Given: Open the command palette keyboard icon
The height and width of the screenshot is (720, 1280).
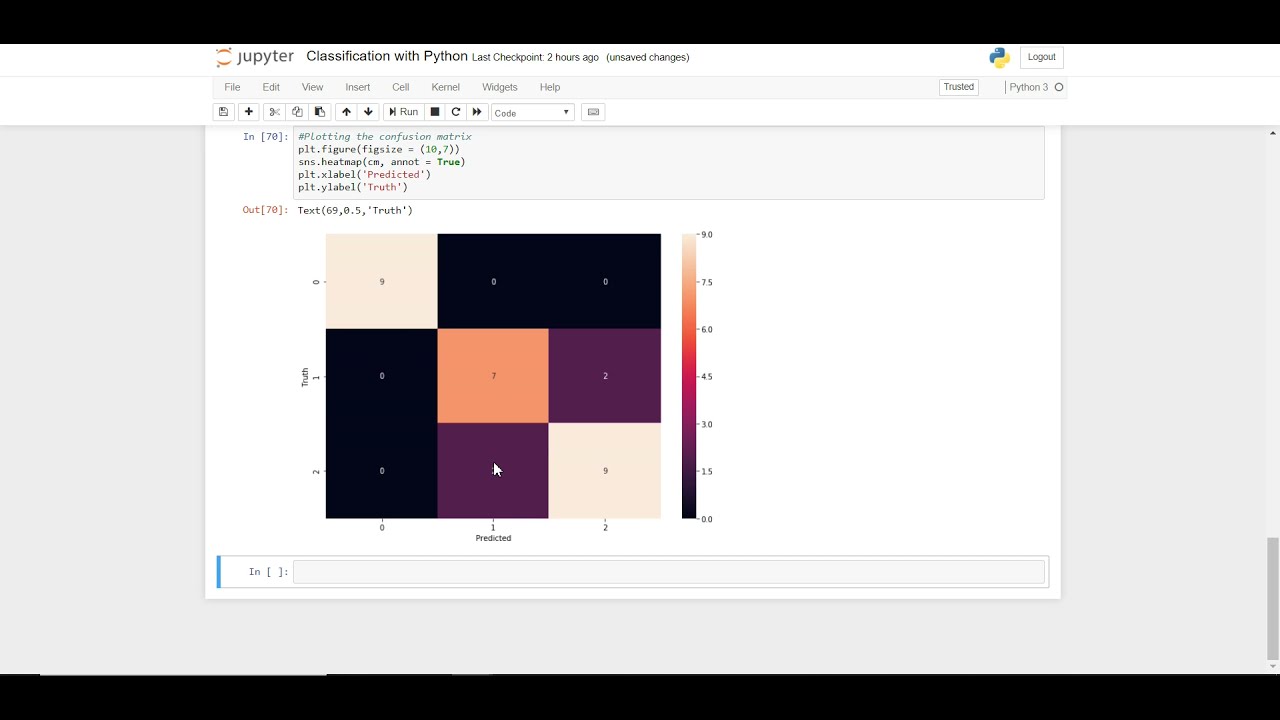Looking at the screenshot, I should pyautogui.click(x=593, y=112).
